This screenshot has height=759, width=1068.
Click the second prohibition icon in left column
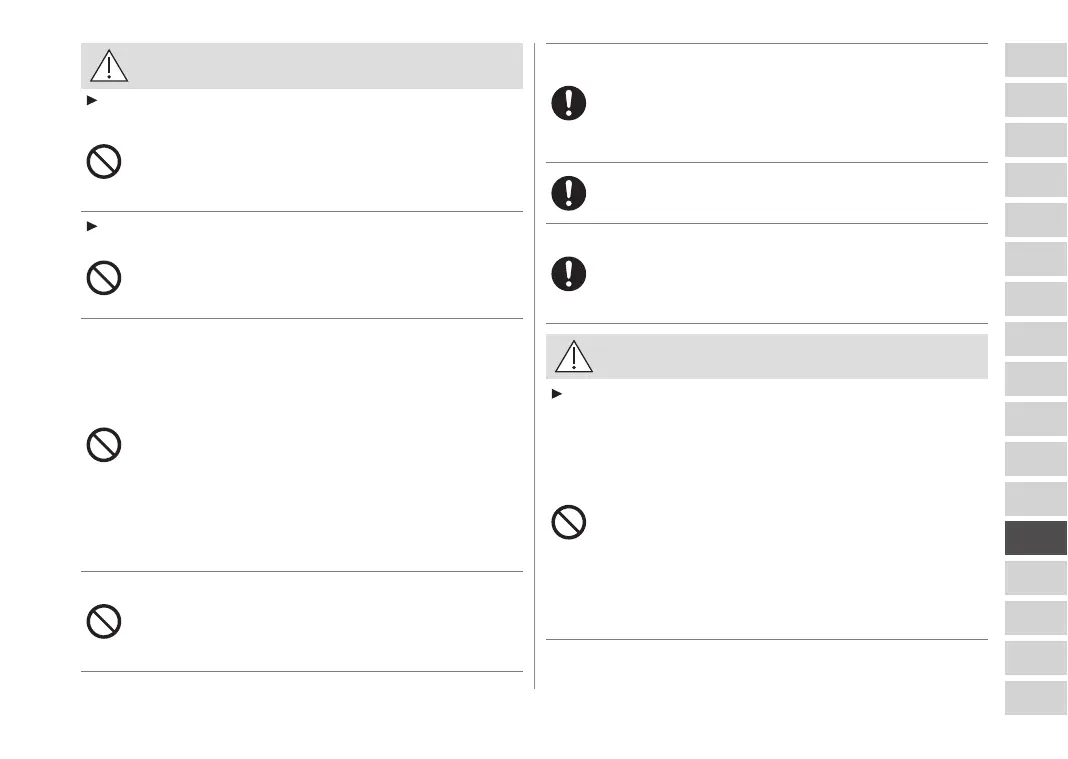[104, 277]
